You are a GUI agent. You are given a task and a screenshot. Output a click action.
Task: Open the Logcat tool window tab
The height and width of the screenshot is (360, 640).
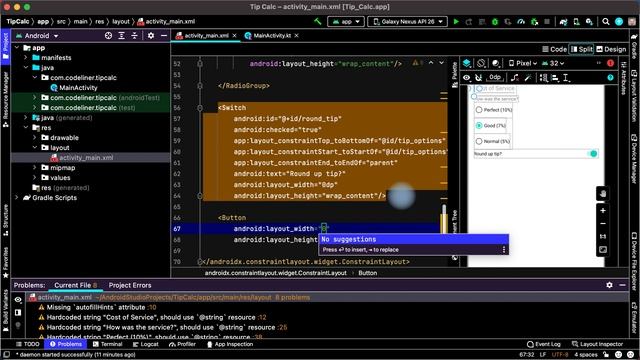point(145,344)
